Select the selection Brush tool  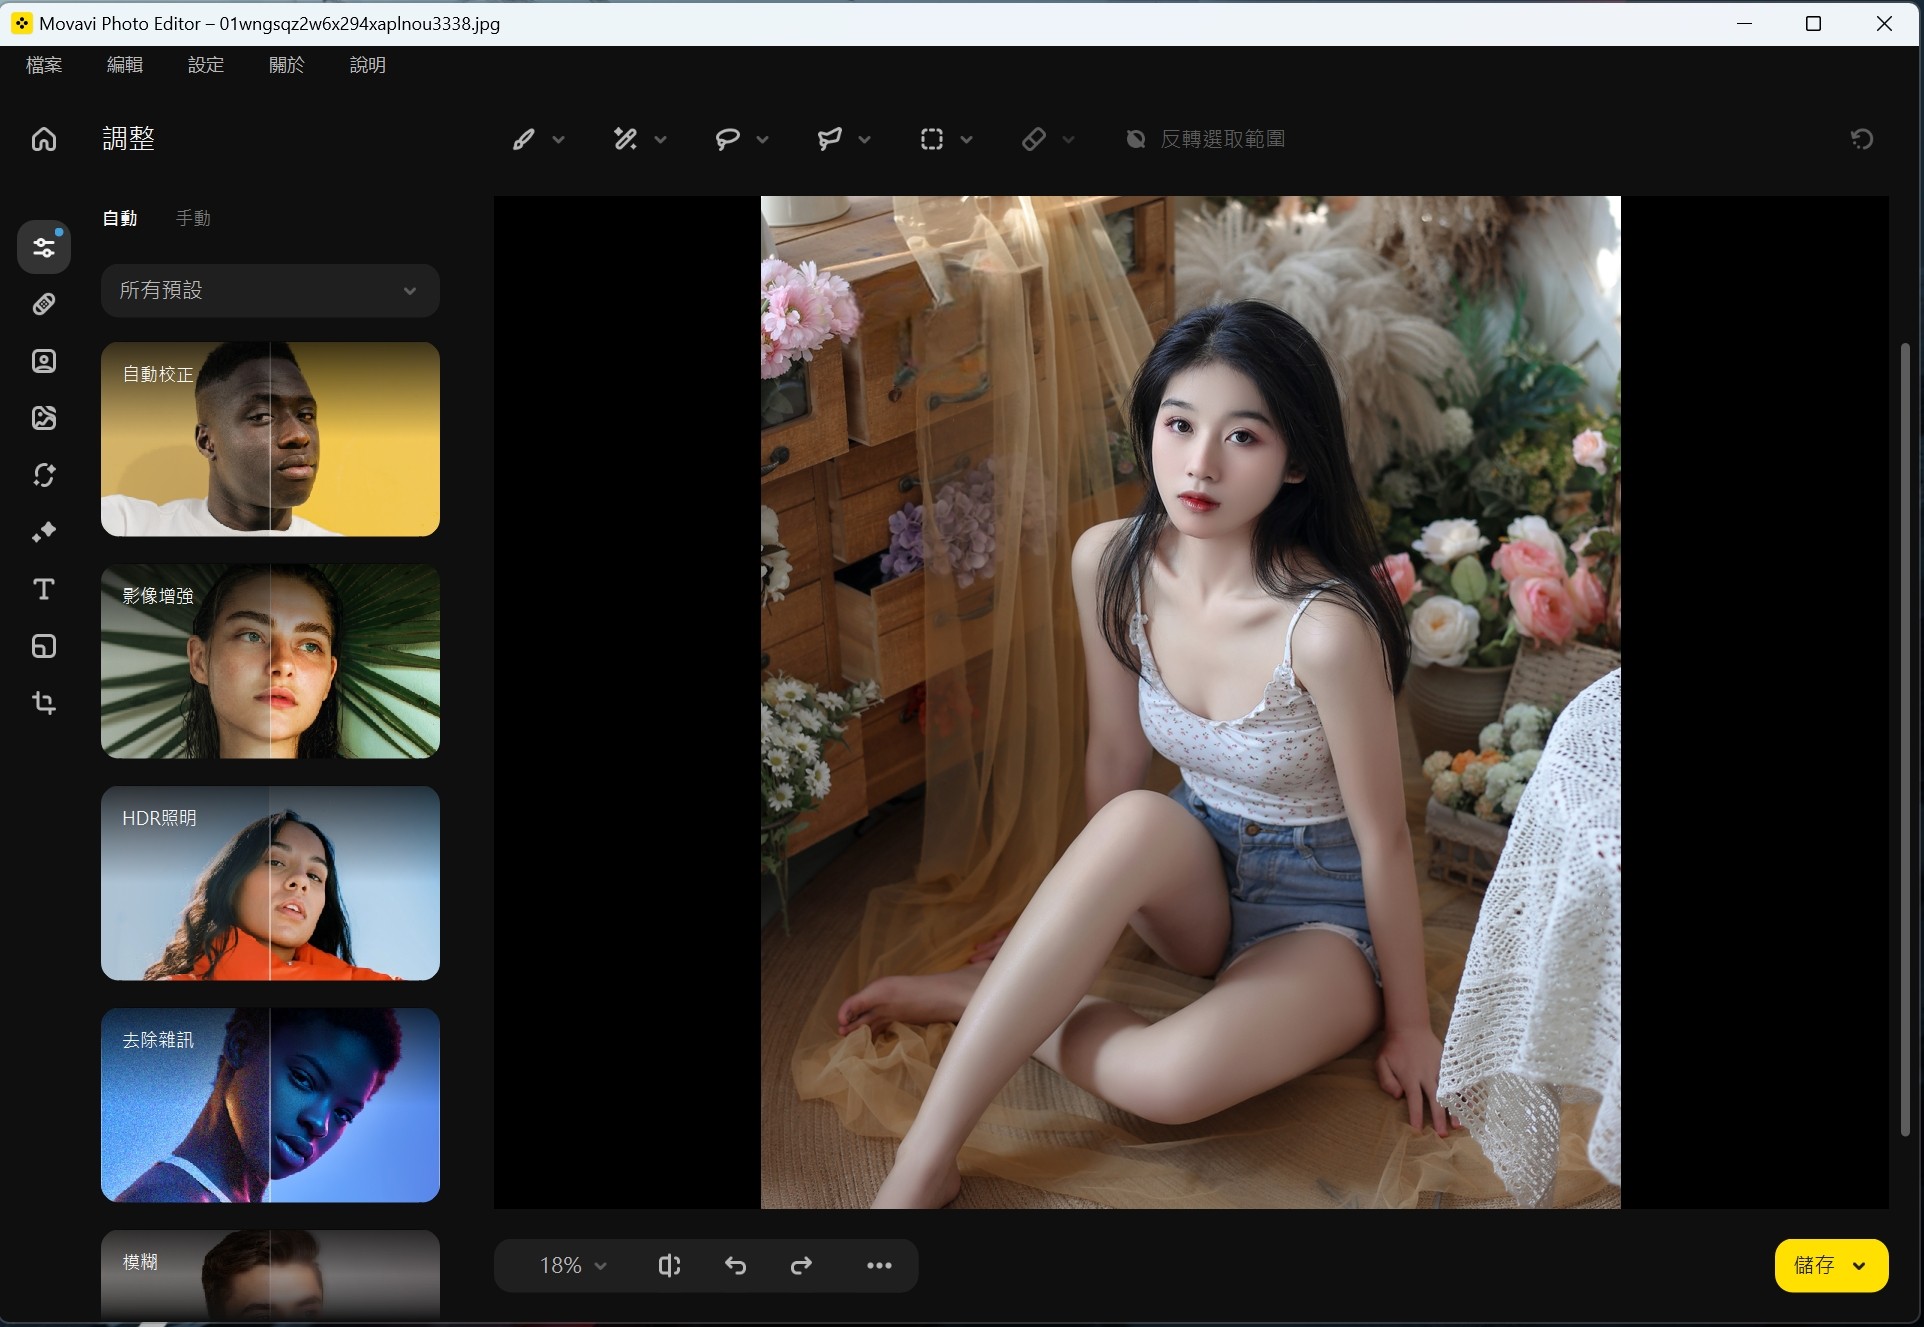point(524,139)
